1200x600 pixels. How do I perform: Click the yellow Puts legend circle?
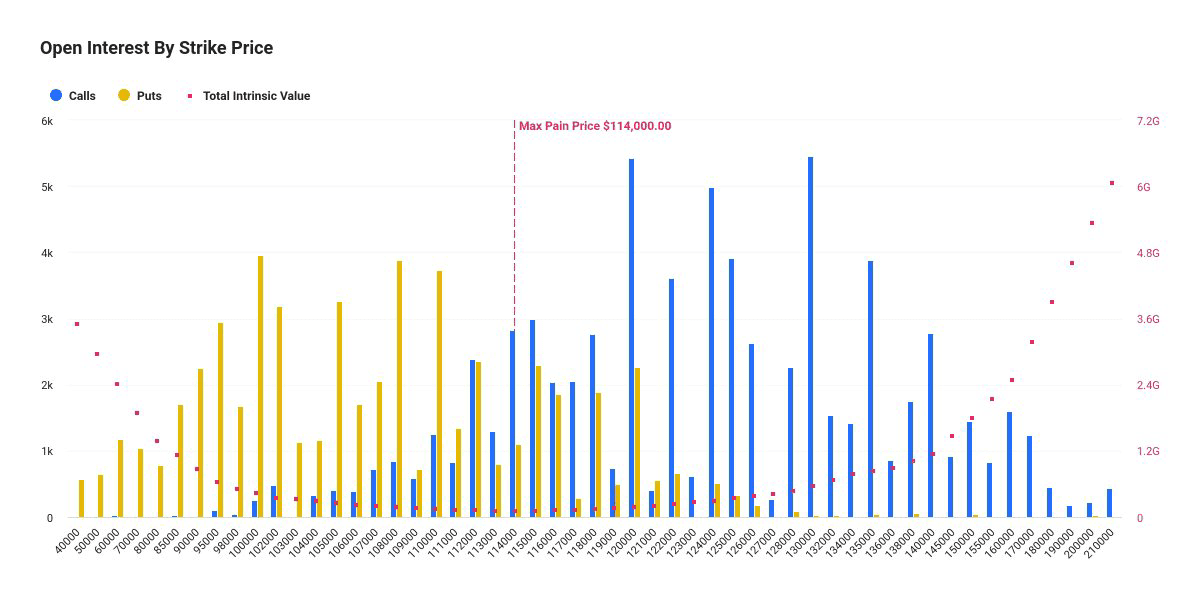coord(124,96)
